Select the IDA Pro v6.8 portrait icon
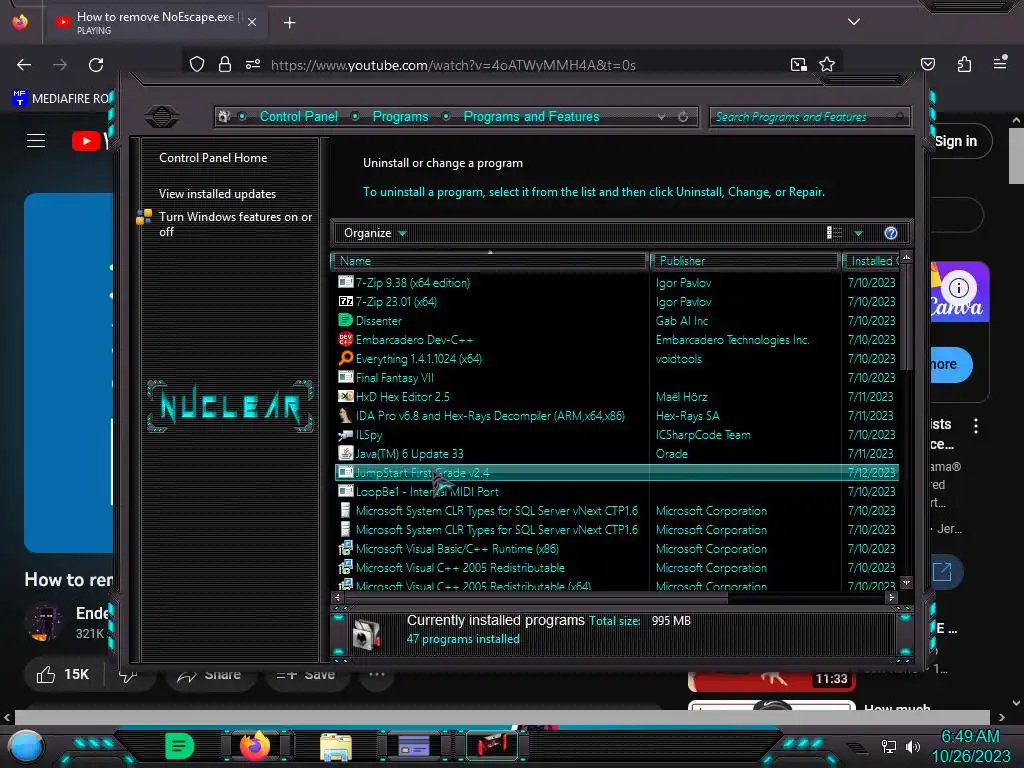 click(345, 415)
